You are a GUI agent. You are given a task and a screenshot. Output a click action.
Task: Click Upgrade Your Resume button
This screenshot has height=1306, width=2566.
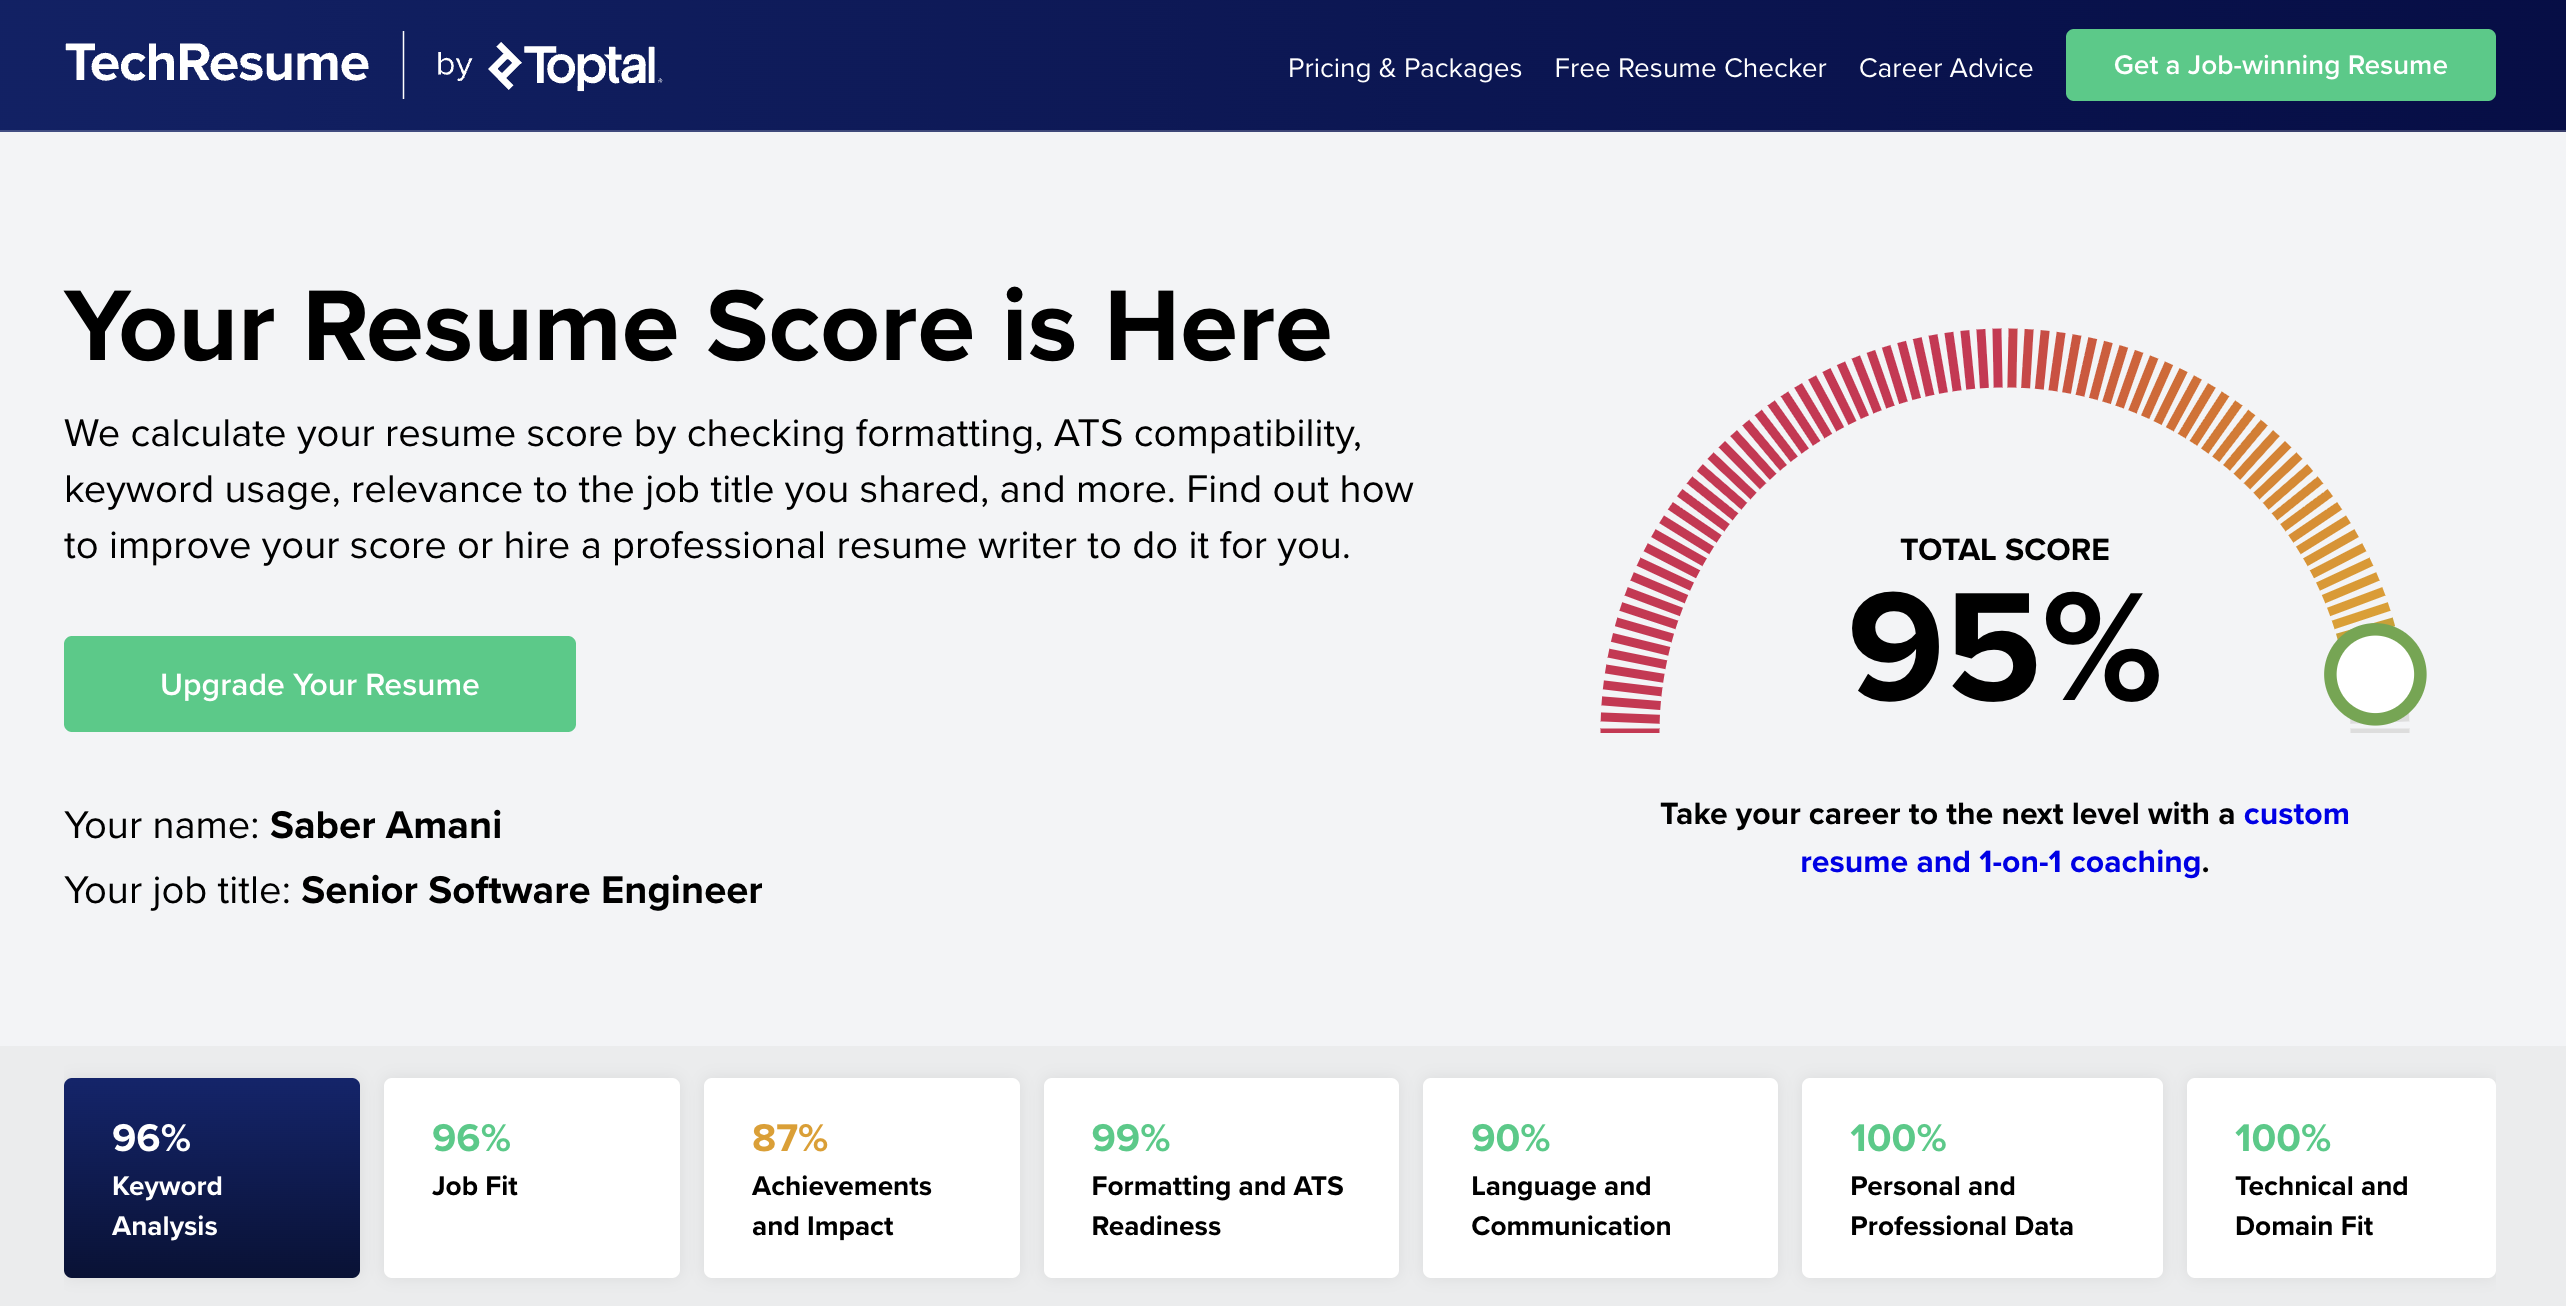[x=320, y=684]
